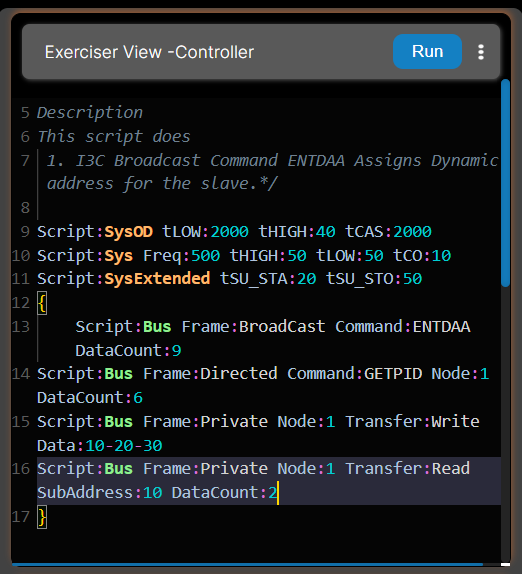
Task: Click Frame:Private on line 16
Action: [x=205, y=469]
